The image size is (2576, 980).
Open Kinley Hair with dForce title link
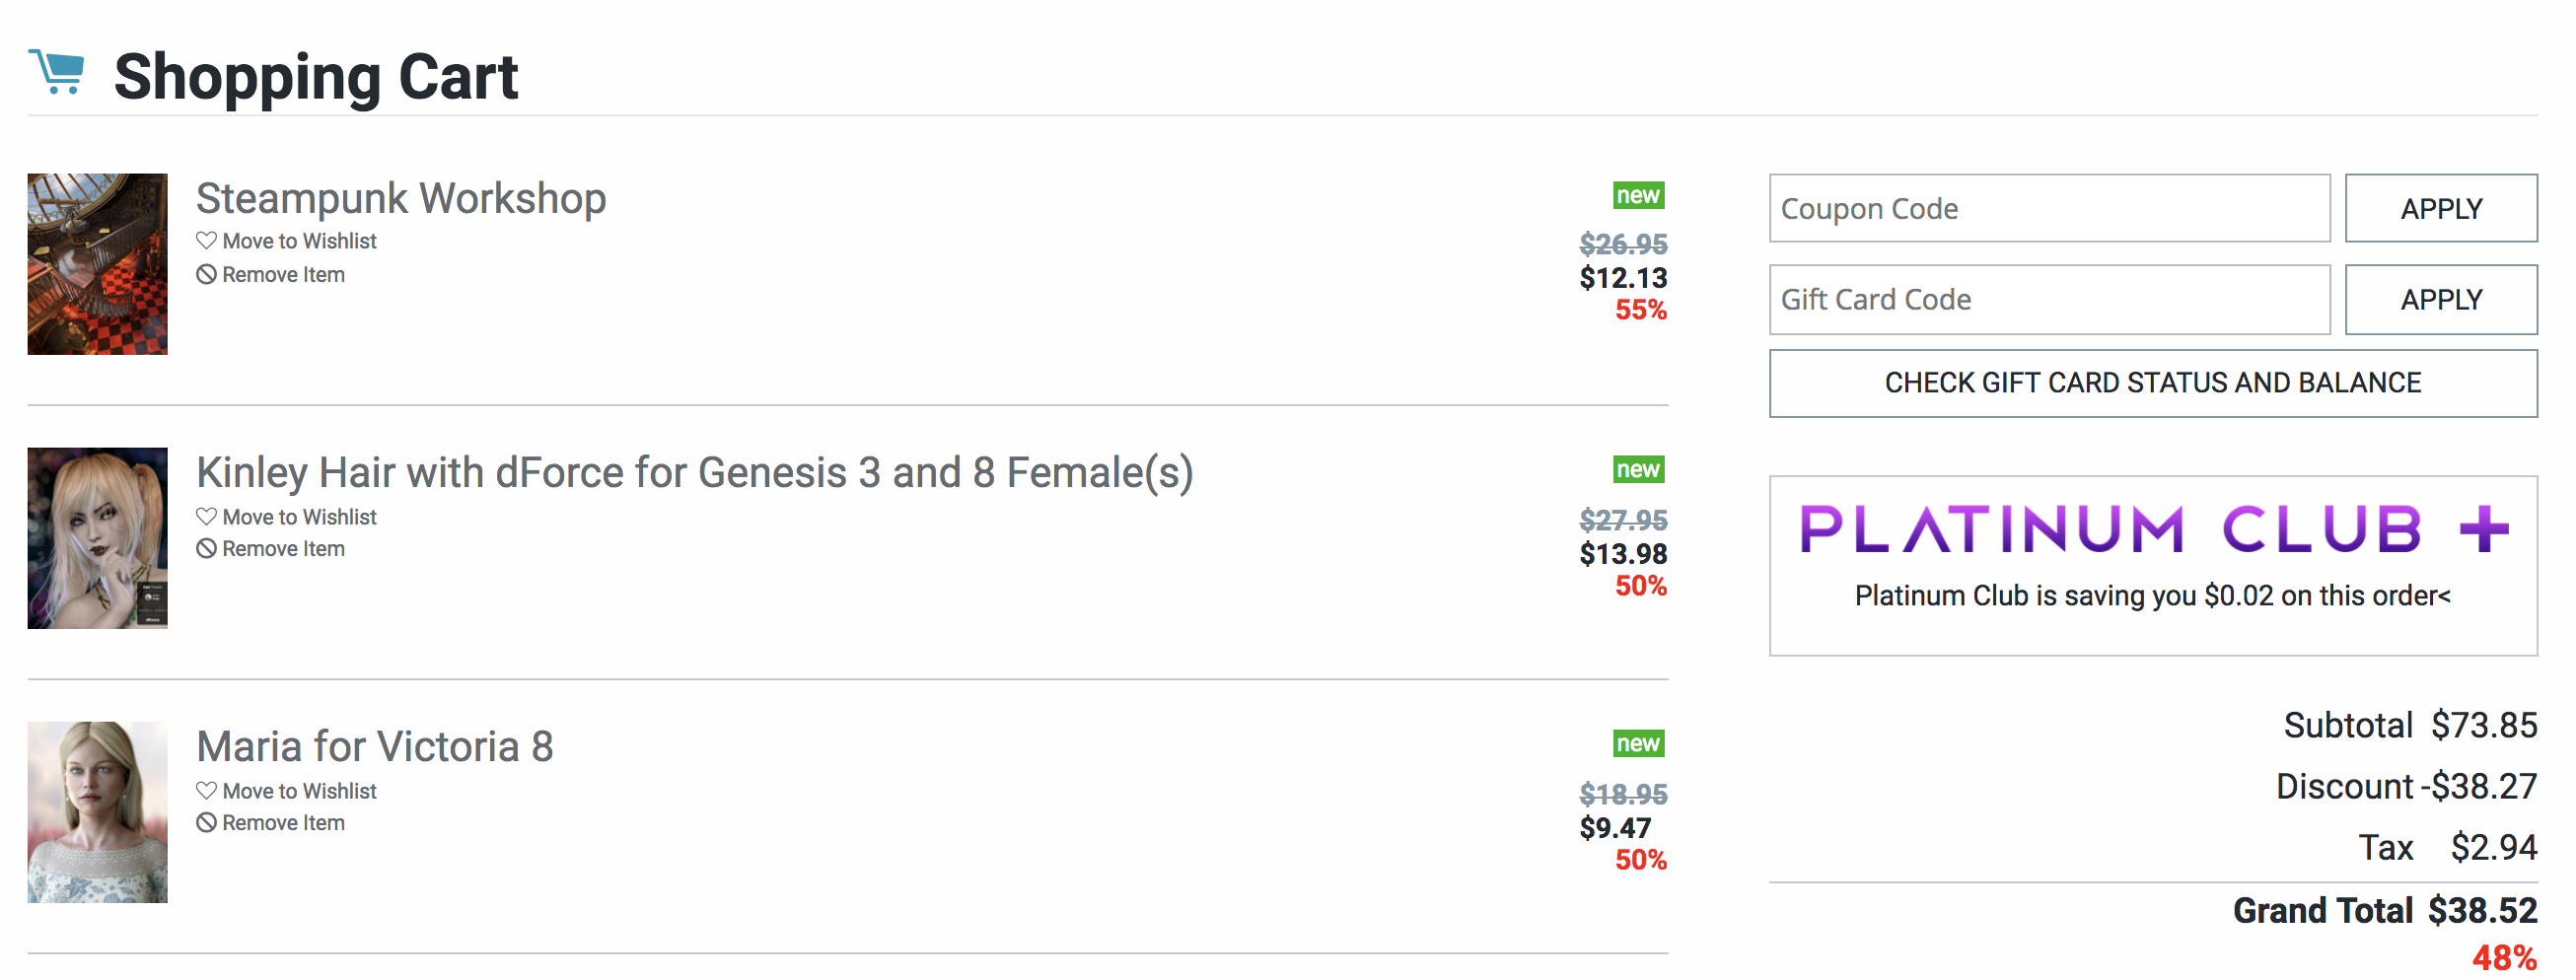[x=694, y=473]
